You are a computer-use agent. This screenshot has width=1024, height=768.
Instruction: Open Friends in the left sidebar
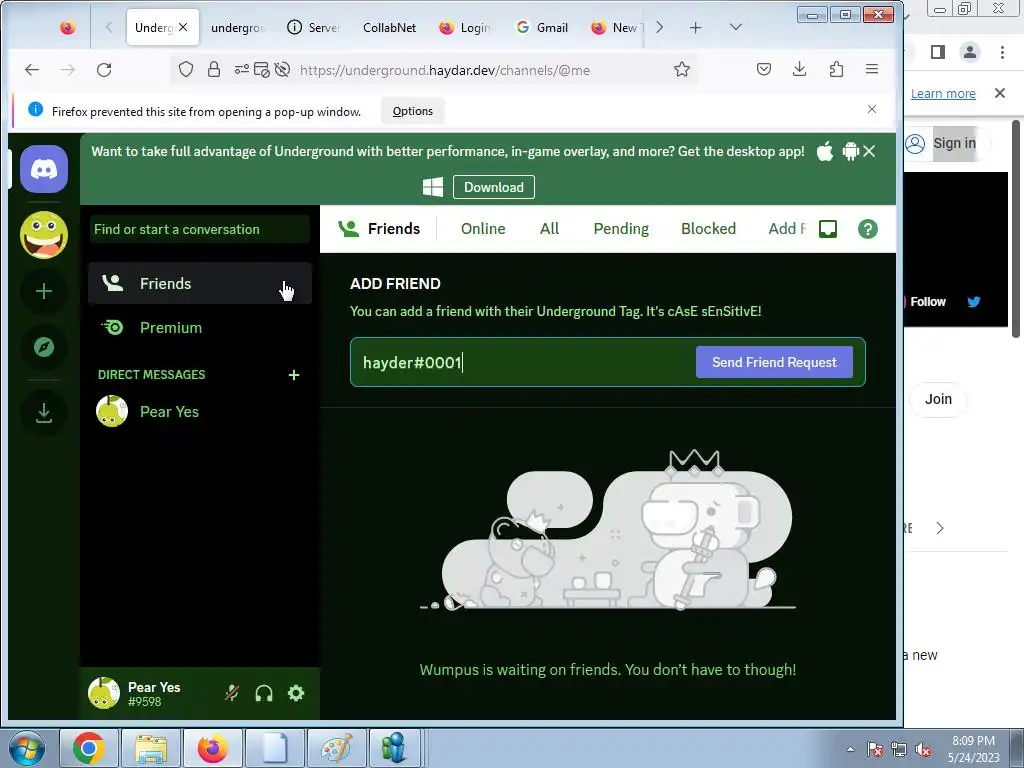click(x=200, y=283)
